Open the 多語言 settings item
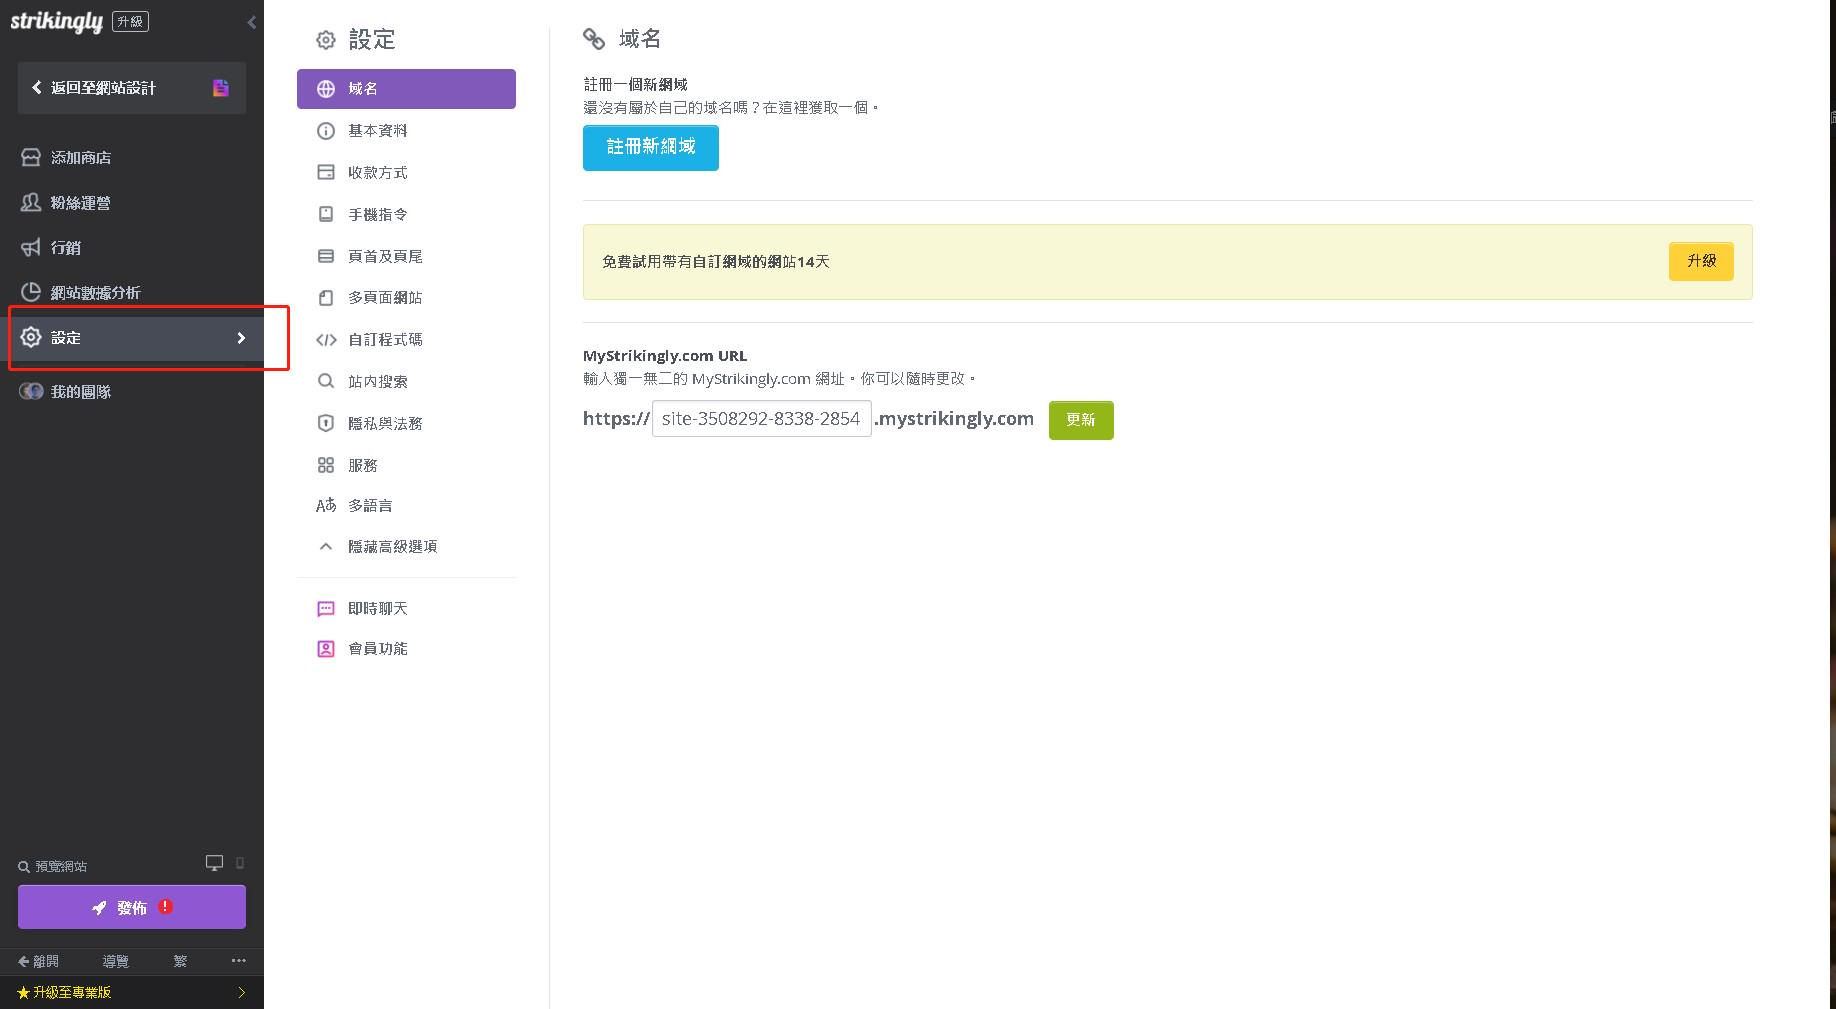Screen dimensions: 1836x1009 click(370, 505)
